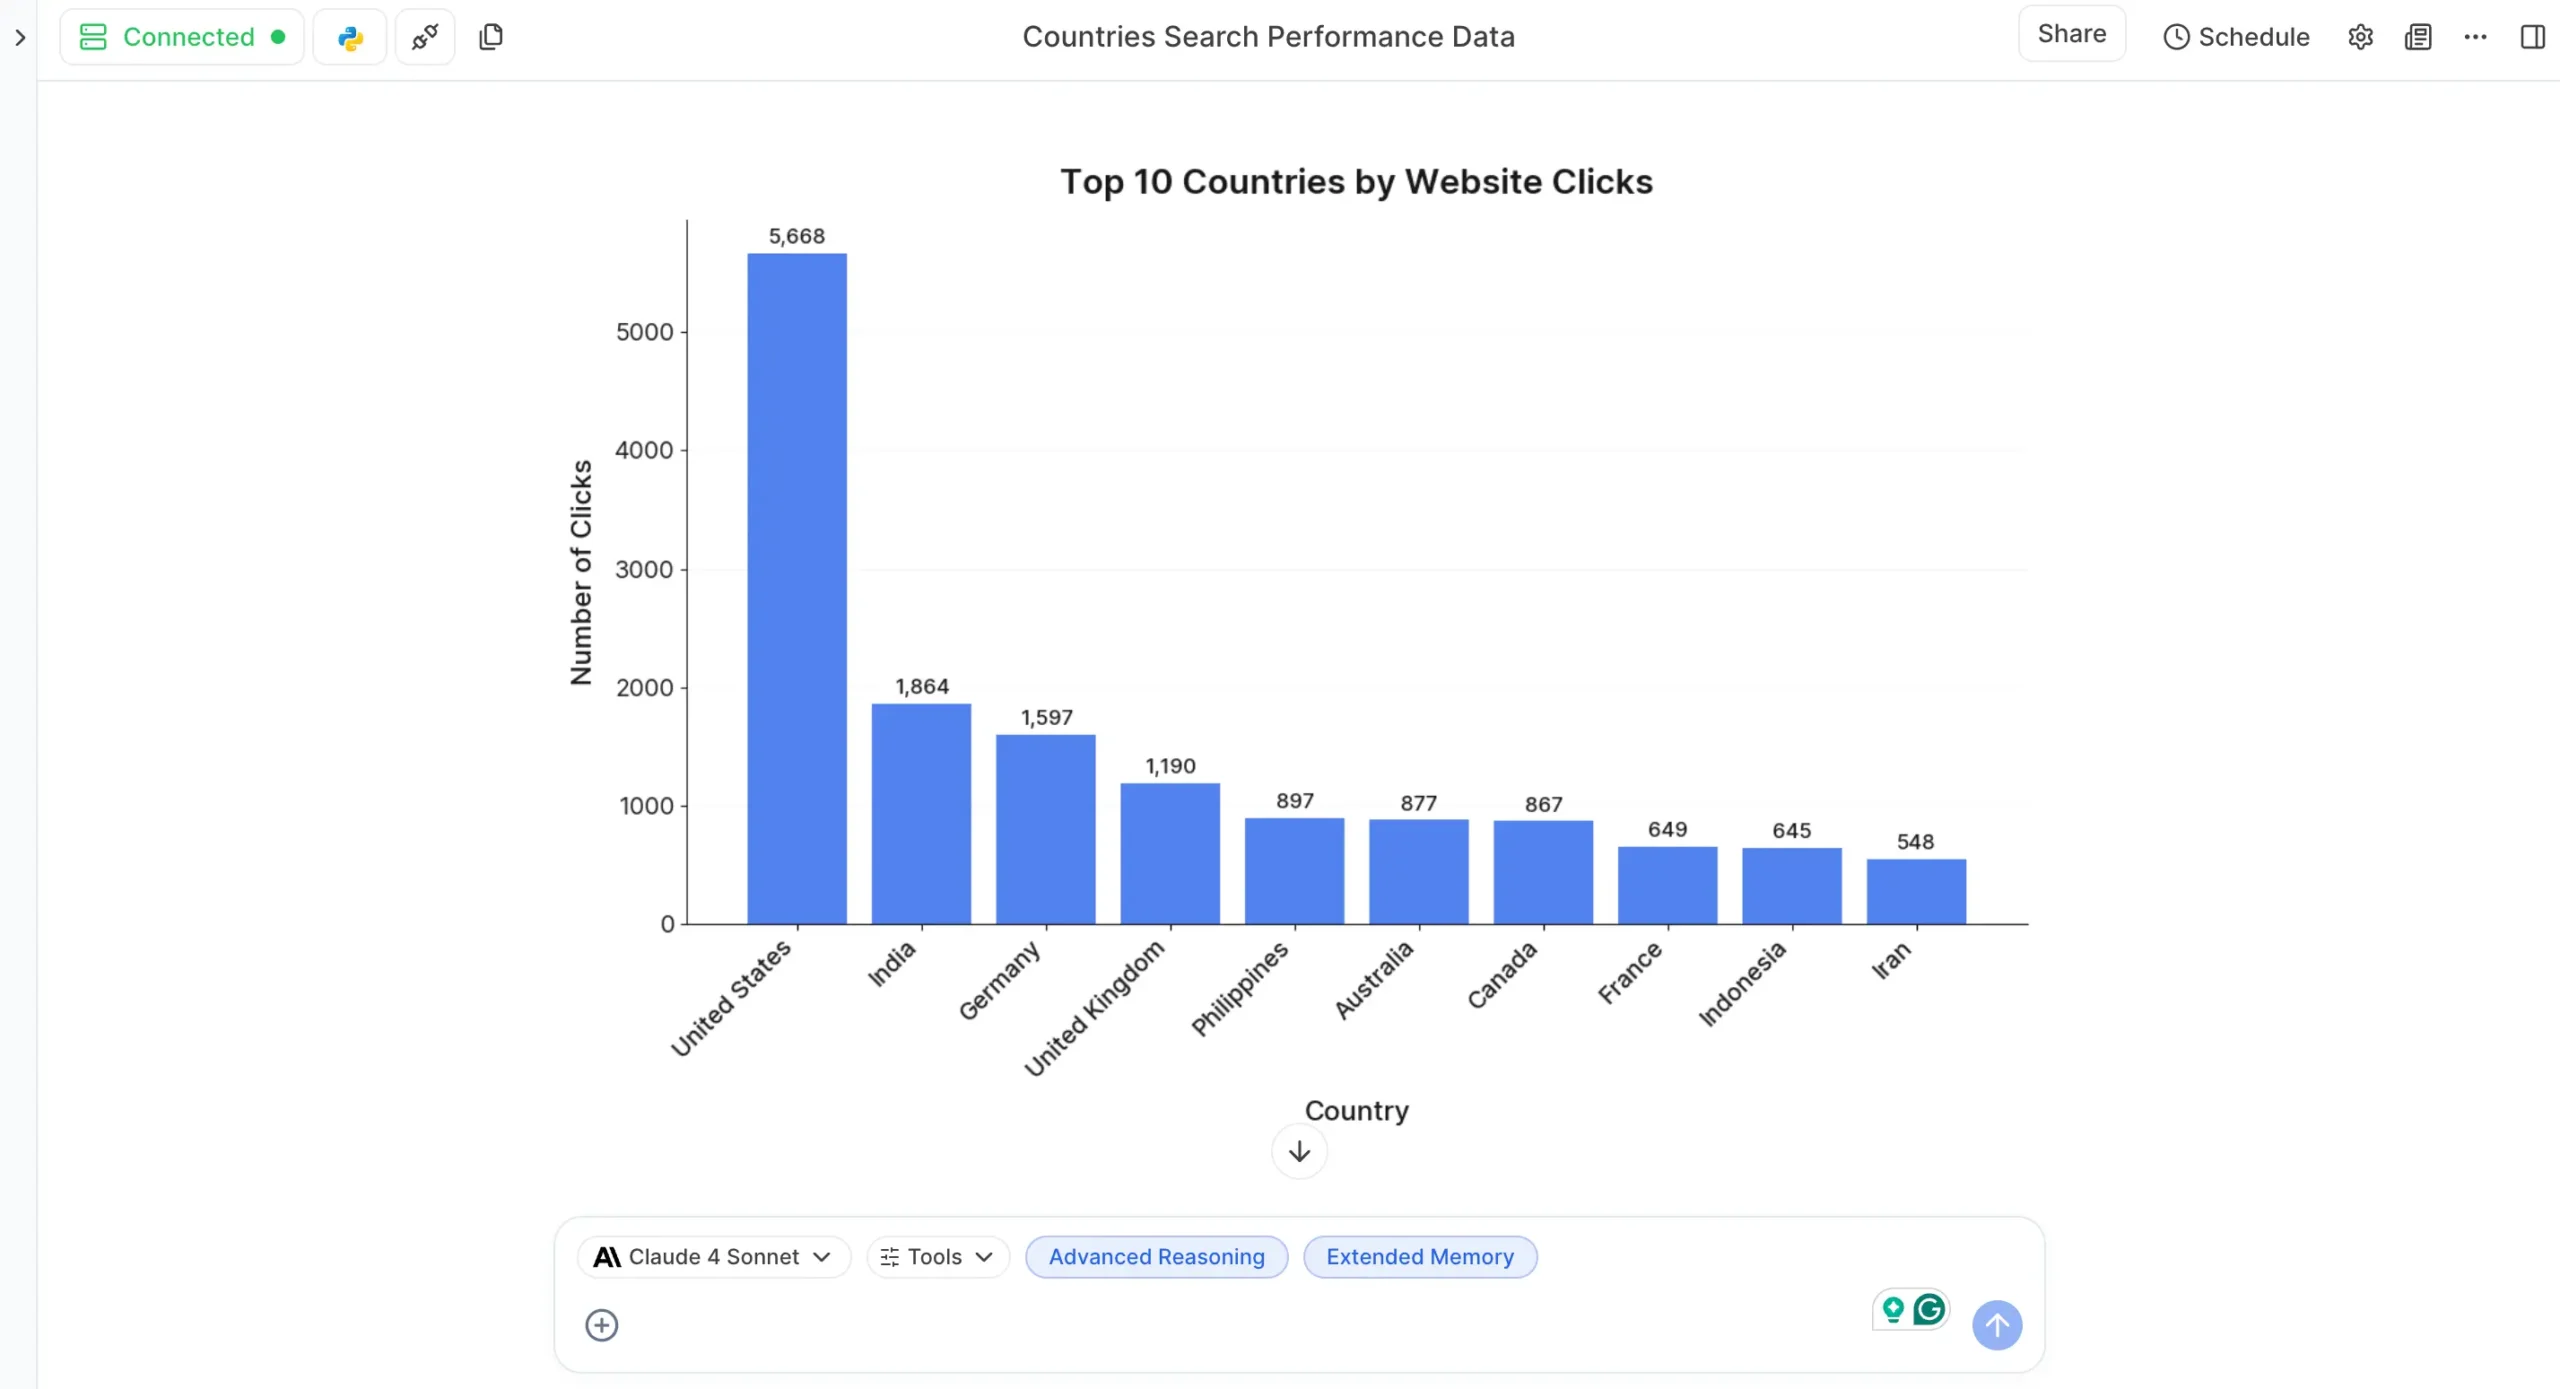The image size is (2560, 1389).
Task: Click the United States bar in chart
Action: tap(796, 588)
